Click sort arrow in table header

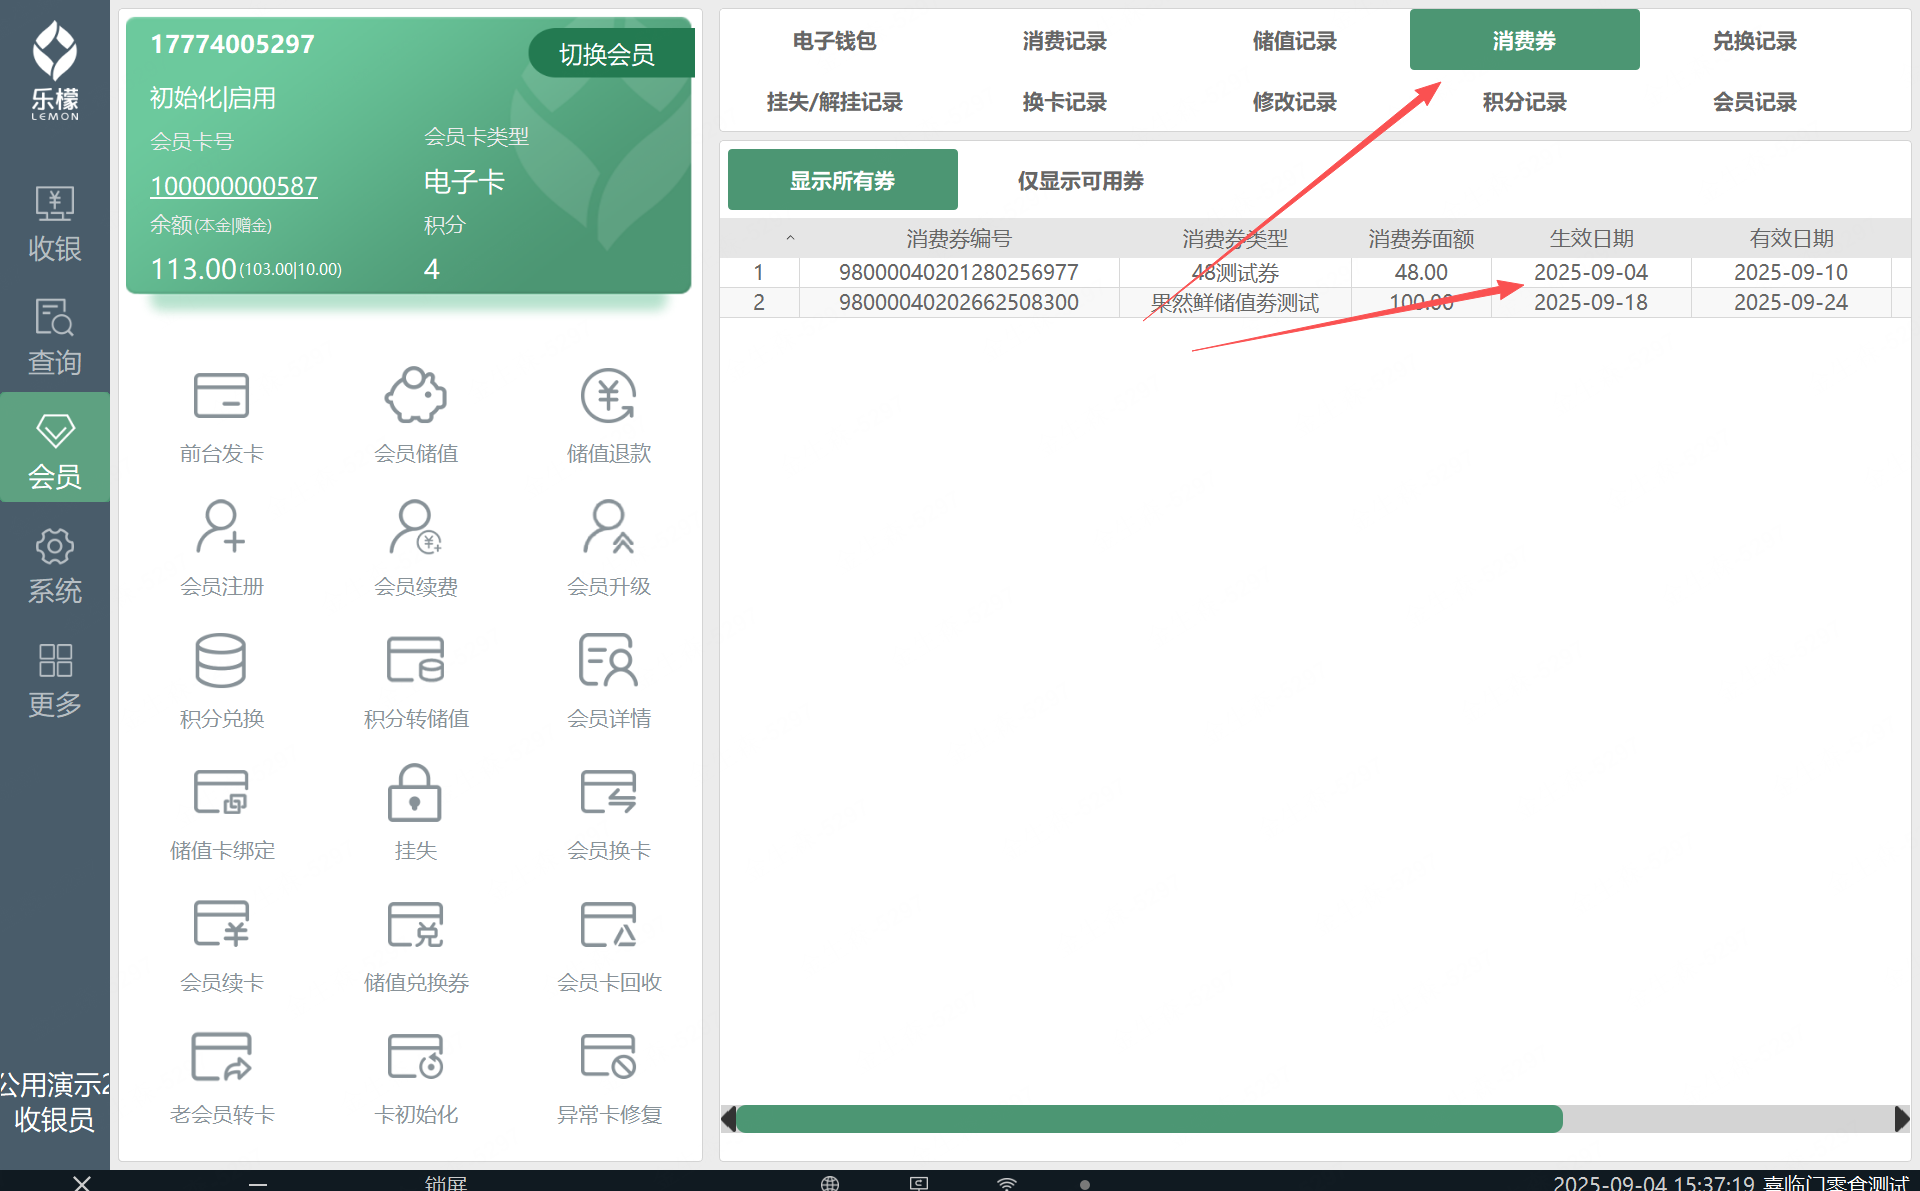pos(790,238)
